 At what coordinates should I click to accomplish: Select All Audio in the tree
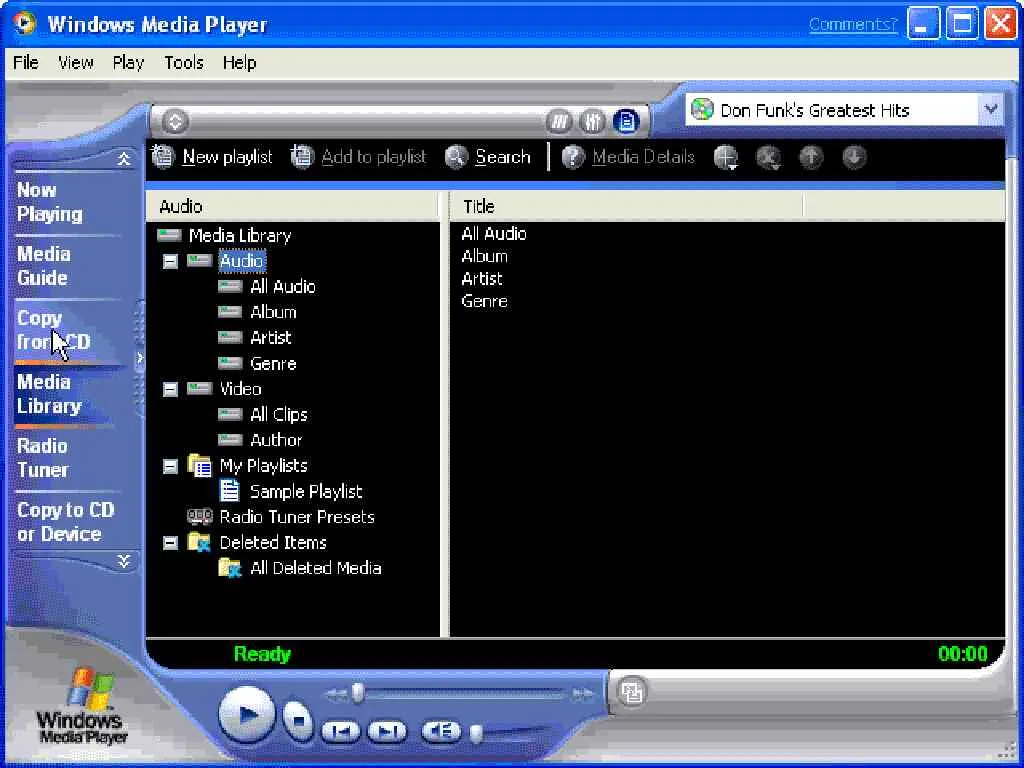click(x=283, y=287)
